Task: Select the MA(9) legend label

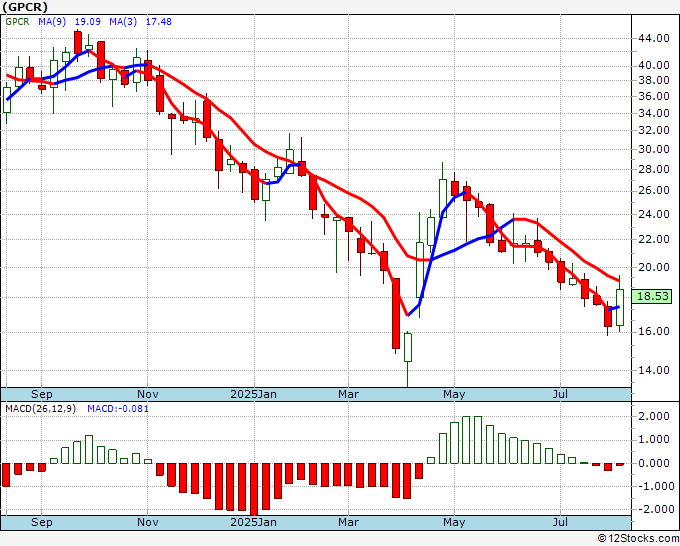Action: coord(52,22)
